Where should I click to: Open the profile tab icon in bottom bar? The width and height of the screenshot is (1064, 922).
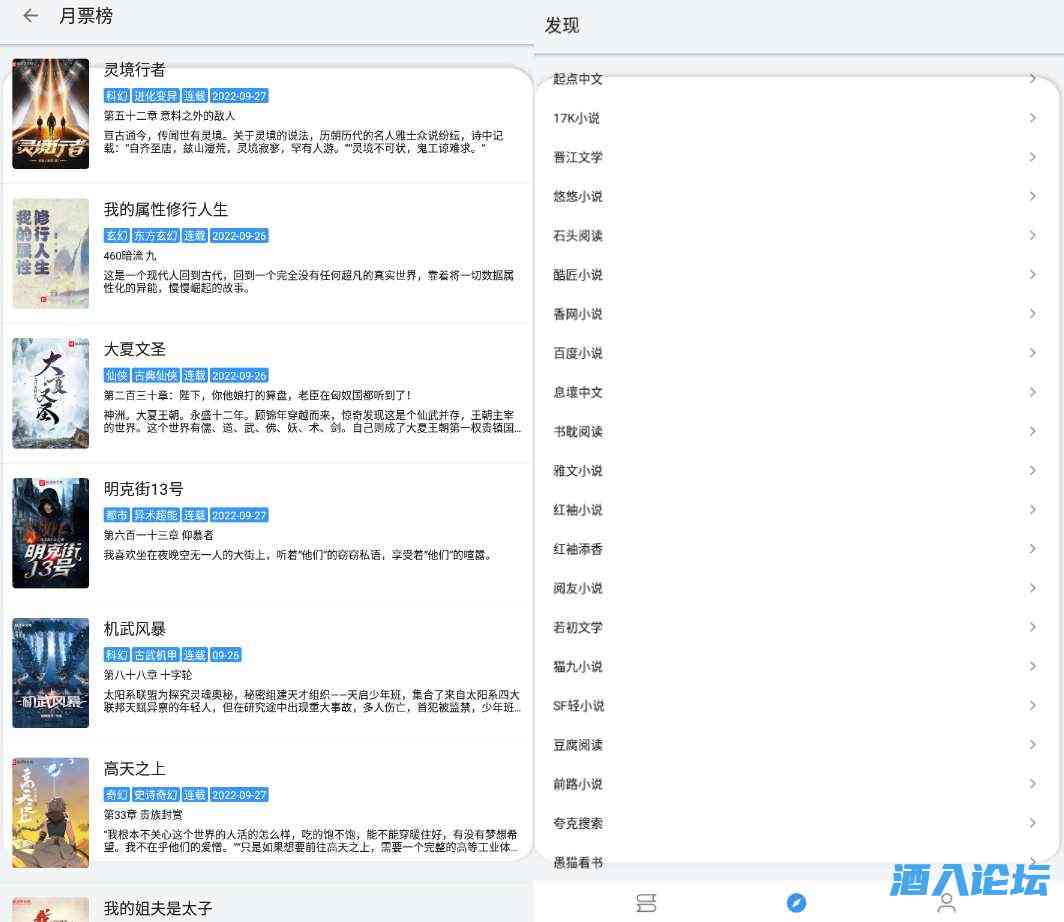[947, 903]
